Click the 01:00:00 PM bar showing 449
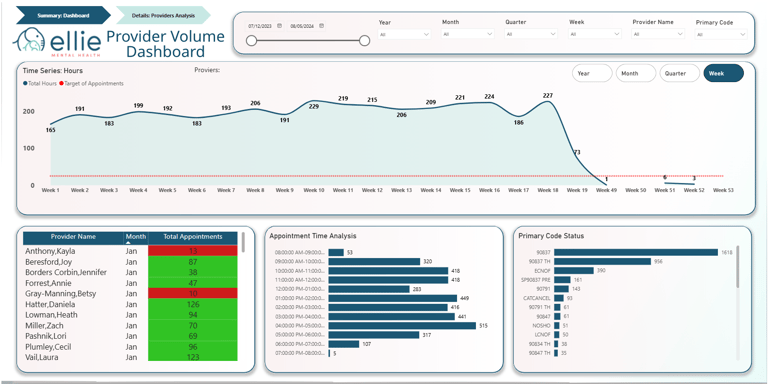The width and height of the screenshot is (768, 384). [393, 298]
